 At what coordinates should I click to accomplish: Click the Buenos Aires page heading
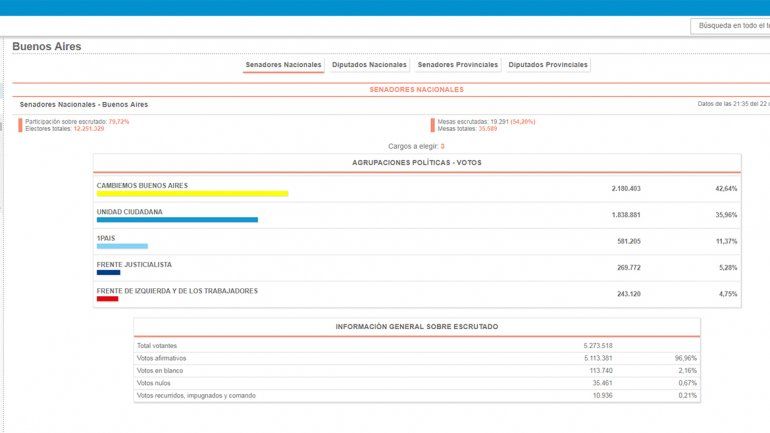point(47,46)
